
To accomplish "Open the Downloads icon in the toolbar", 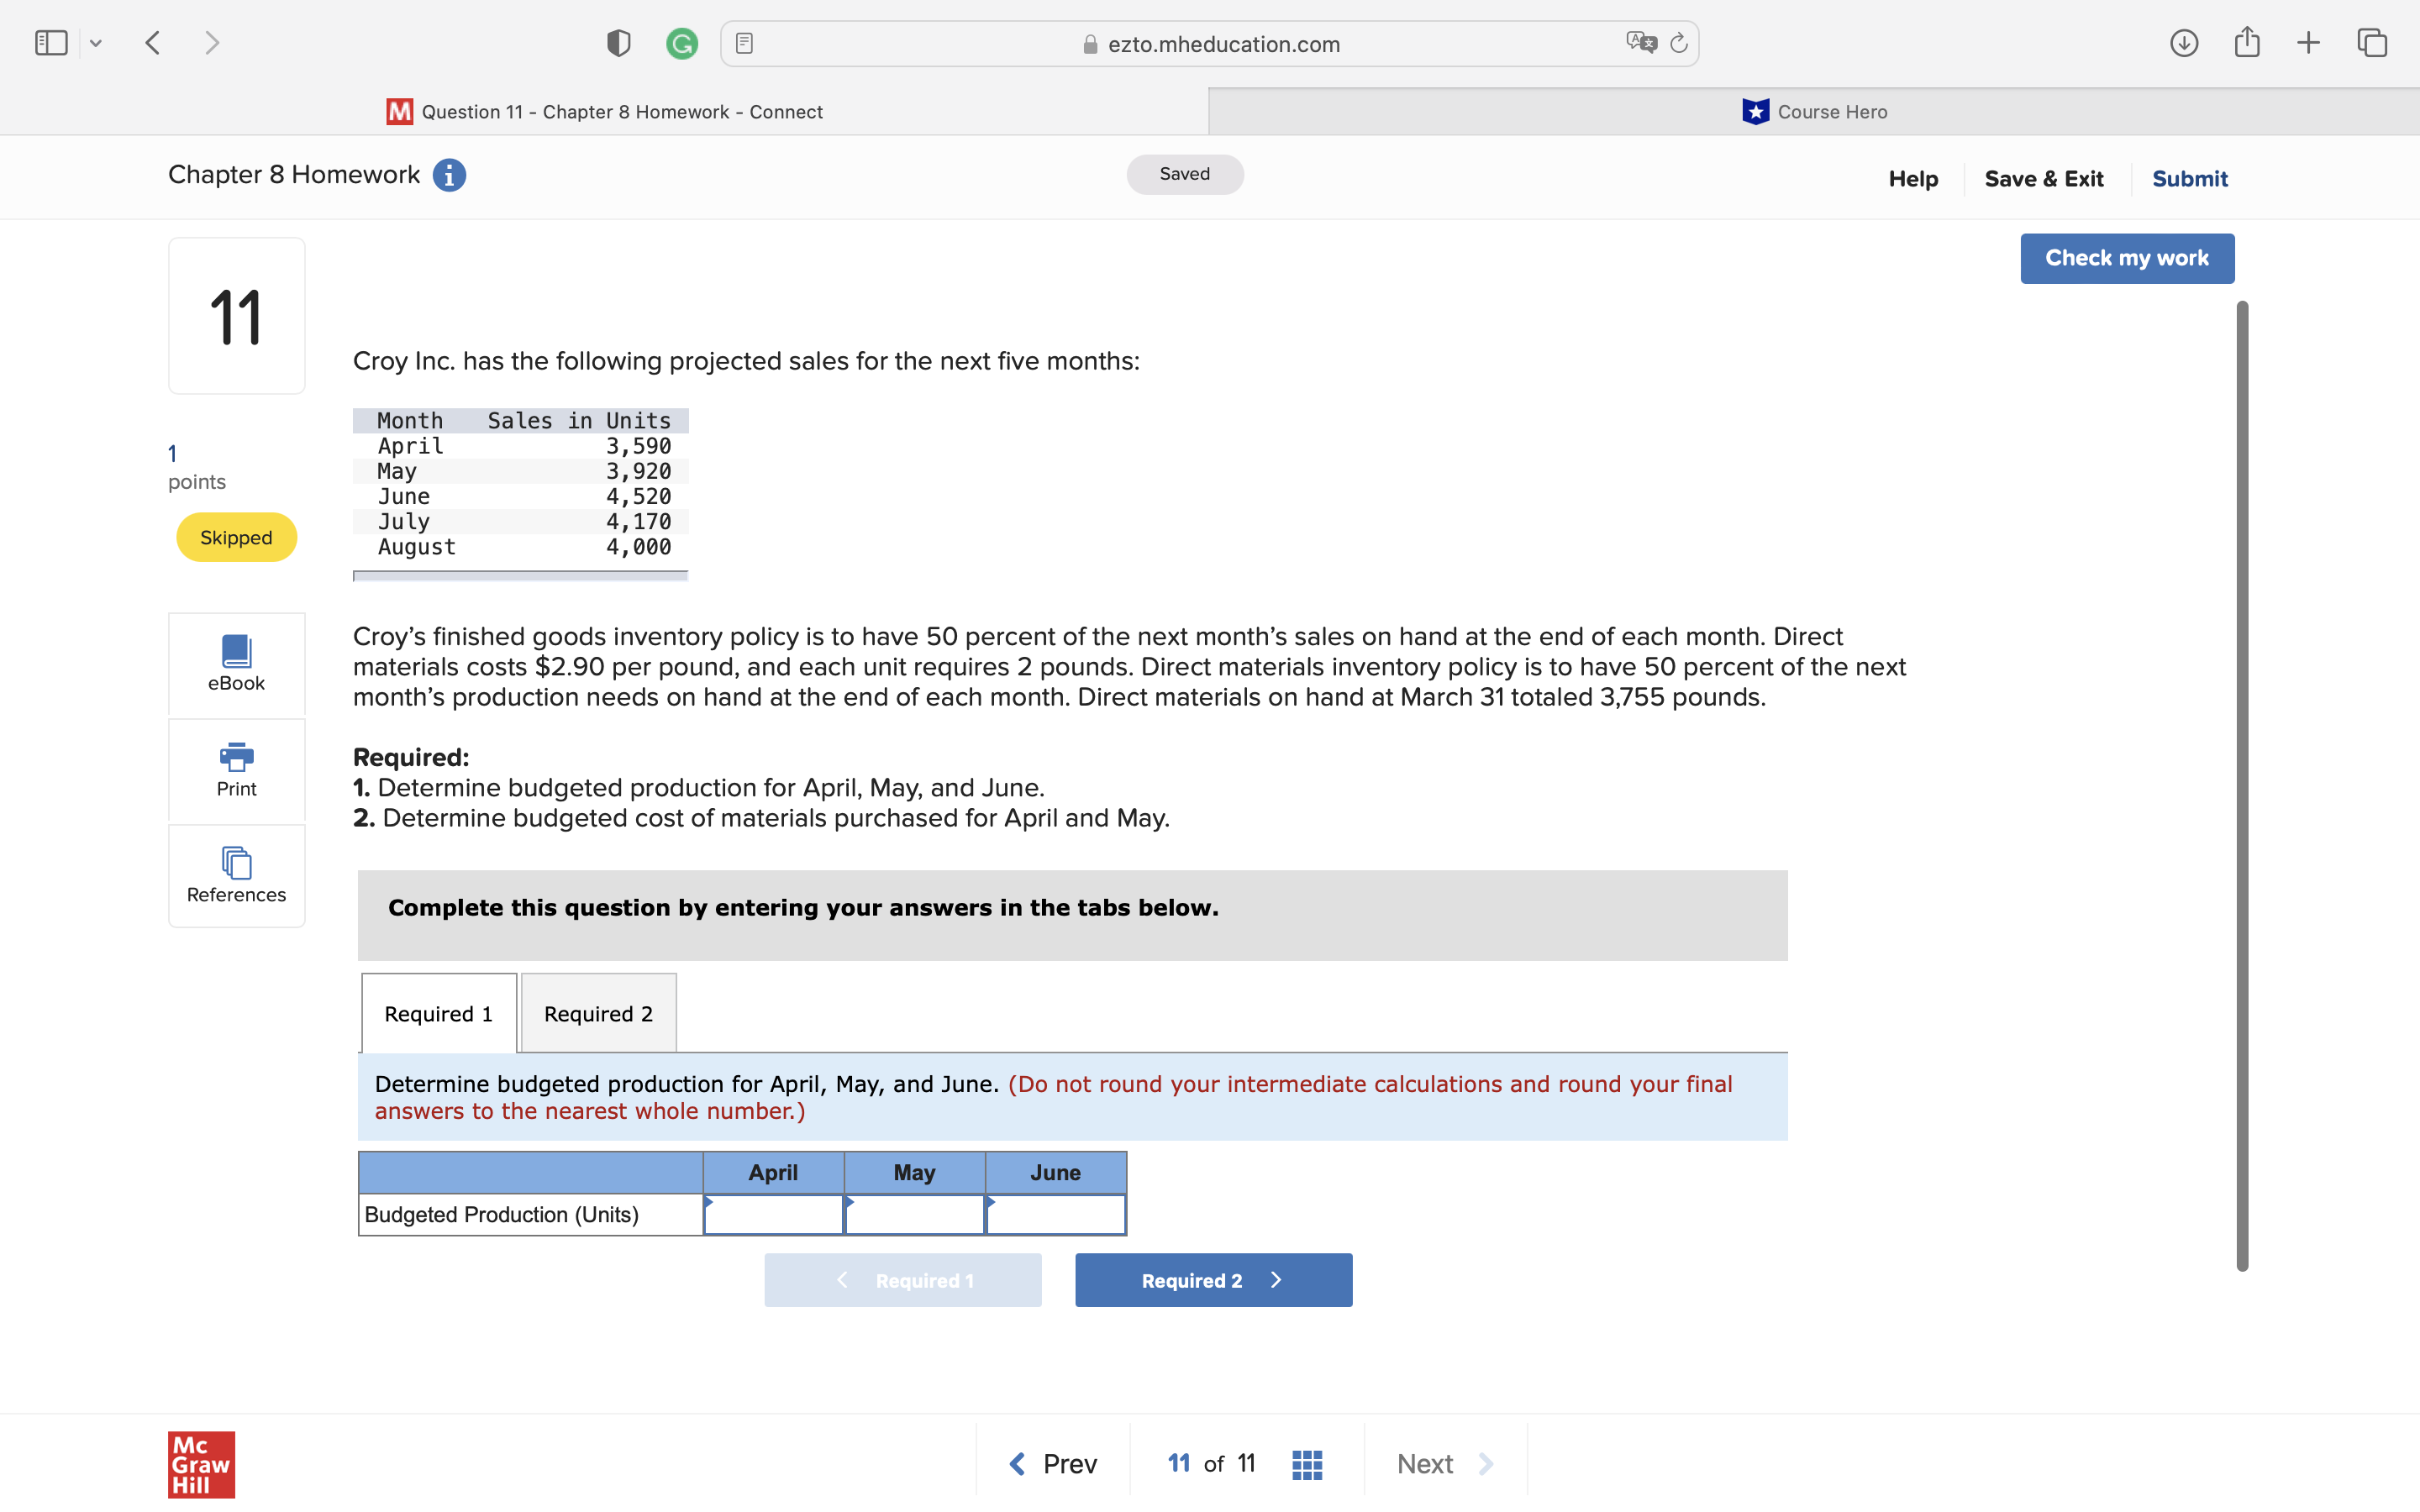I will [x=2185, y=42].
